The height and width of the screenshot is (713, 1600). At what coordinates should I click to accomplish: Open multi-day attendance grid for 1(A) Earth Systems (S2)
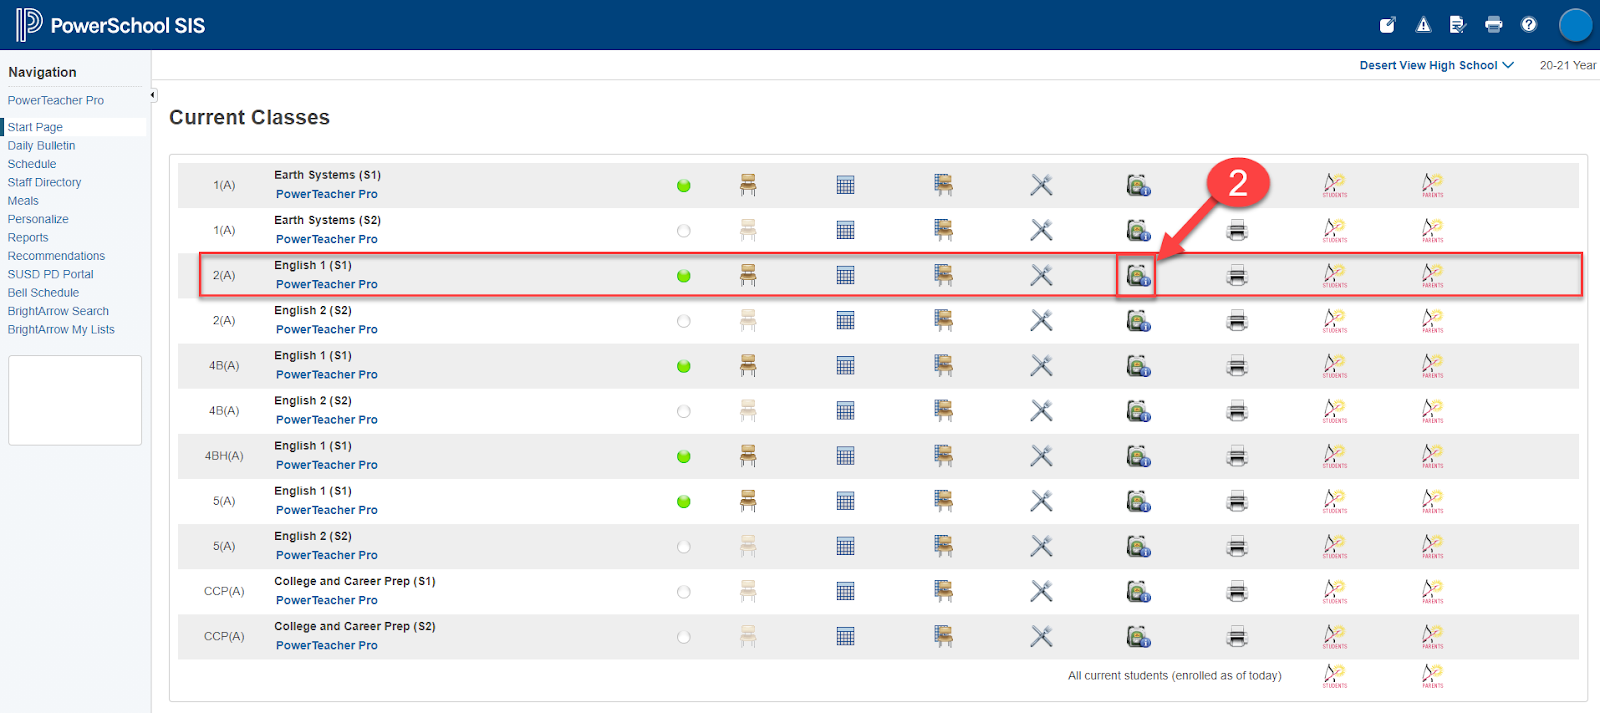[845, 230]
